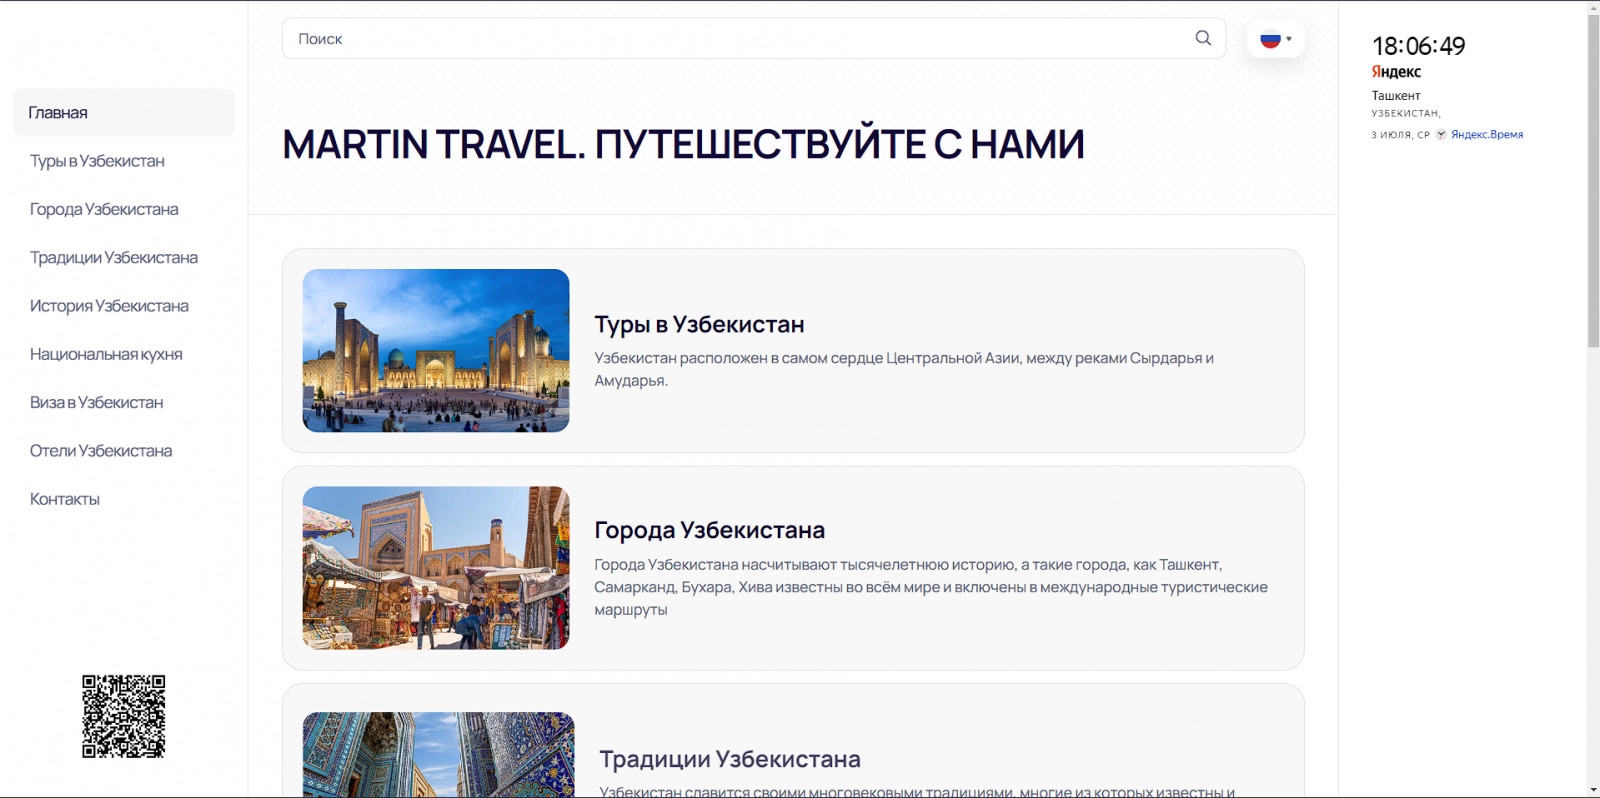
Task: Click the description mentioning Самарканд, Бухара, Хива
Action: pyautogui.click(x=931, y=587)
